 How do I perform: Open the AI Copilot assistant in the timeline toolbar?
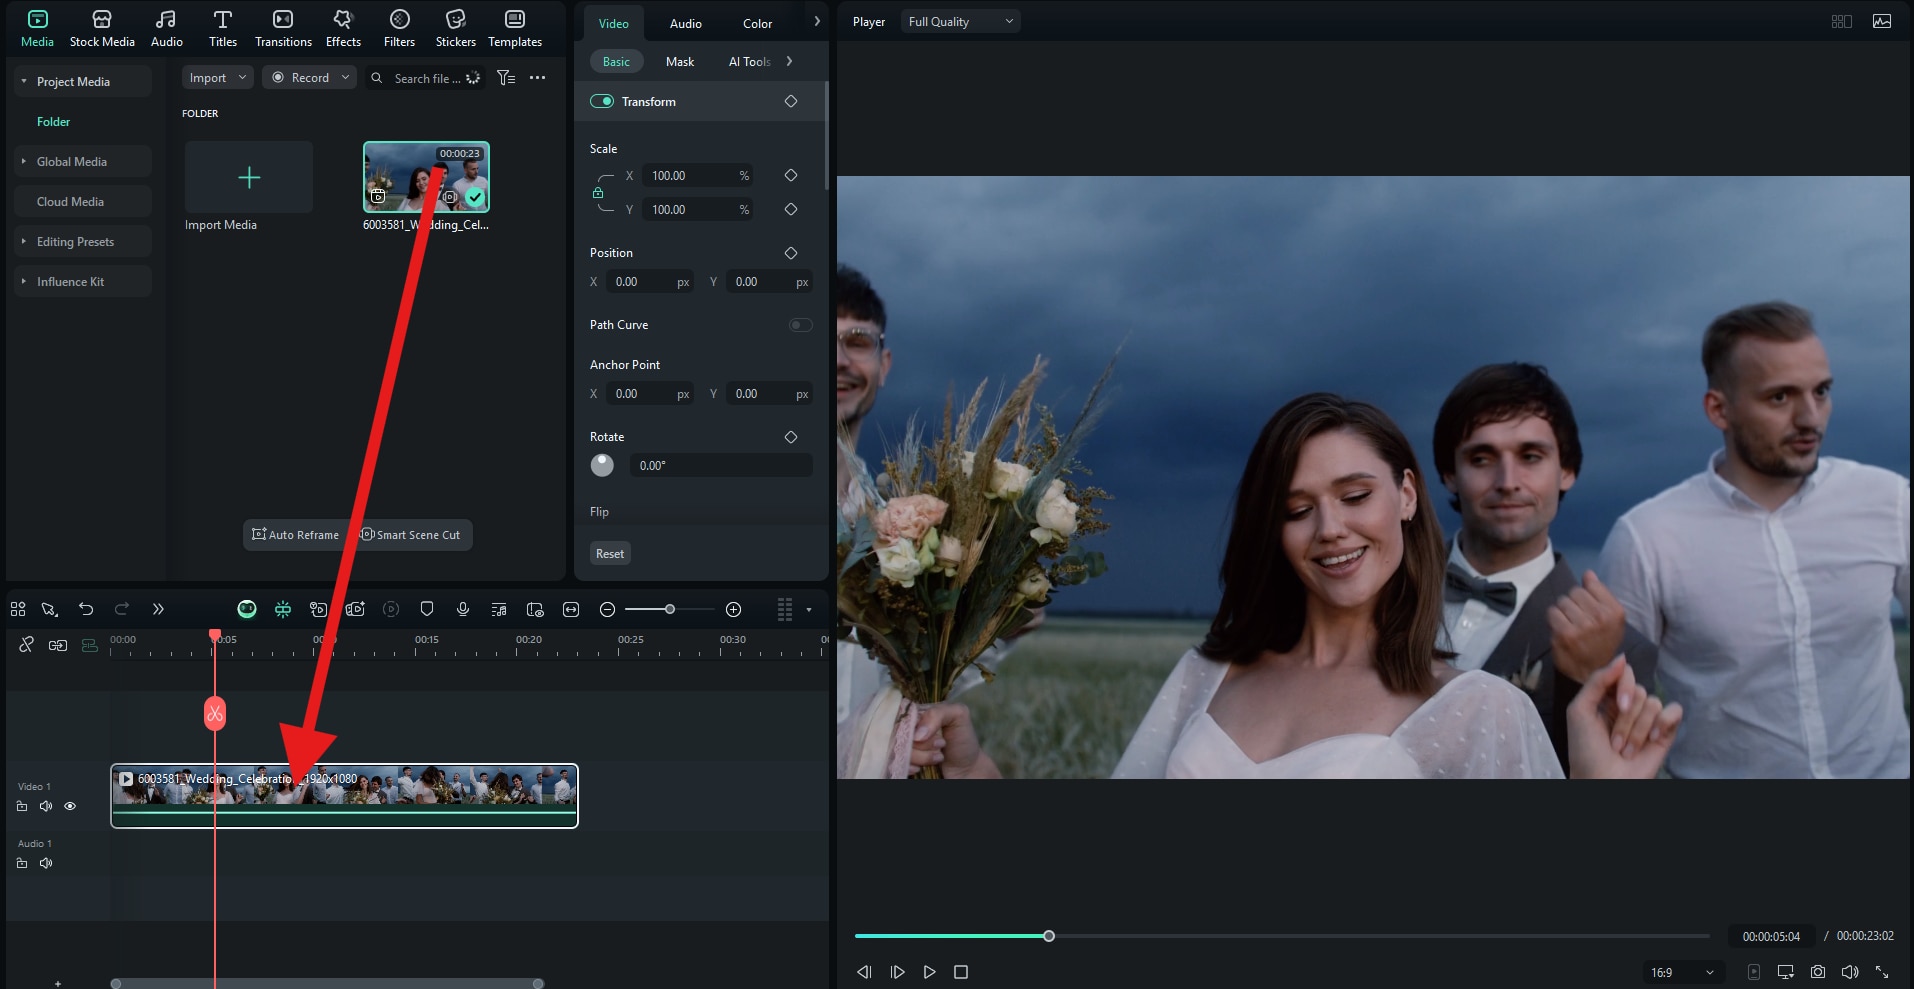tap(245, 609)
